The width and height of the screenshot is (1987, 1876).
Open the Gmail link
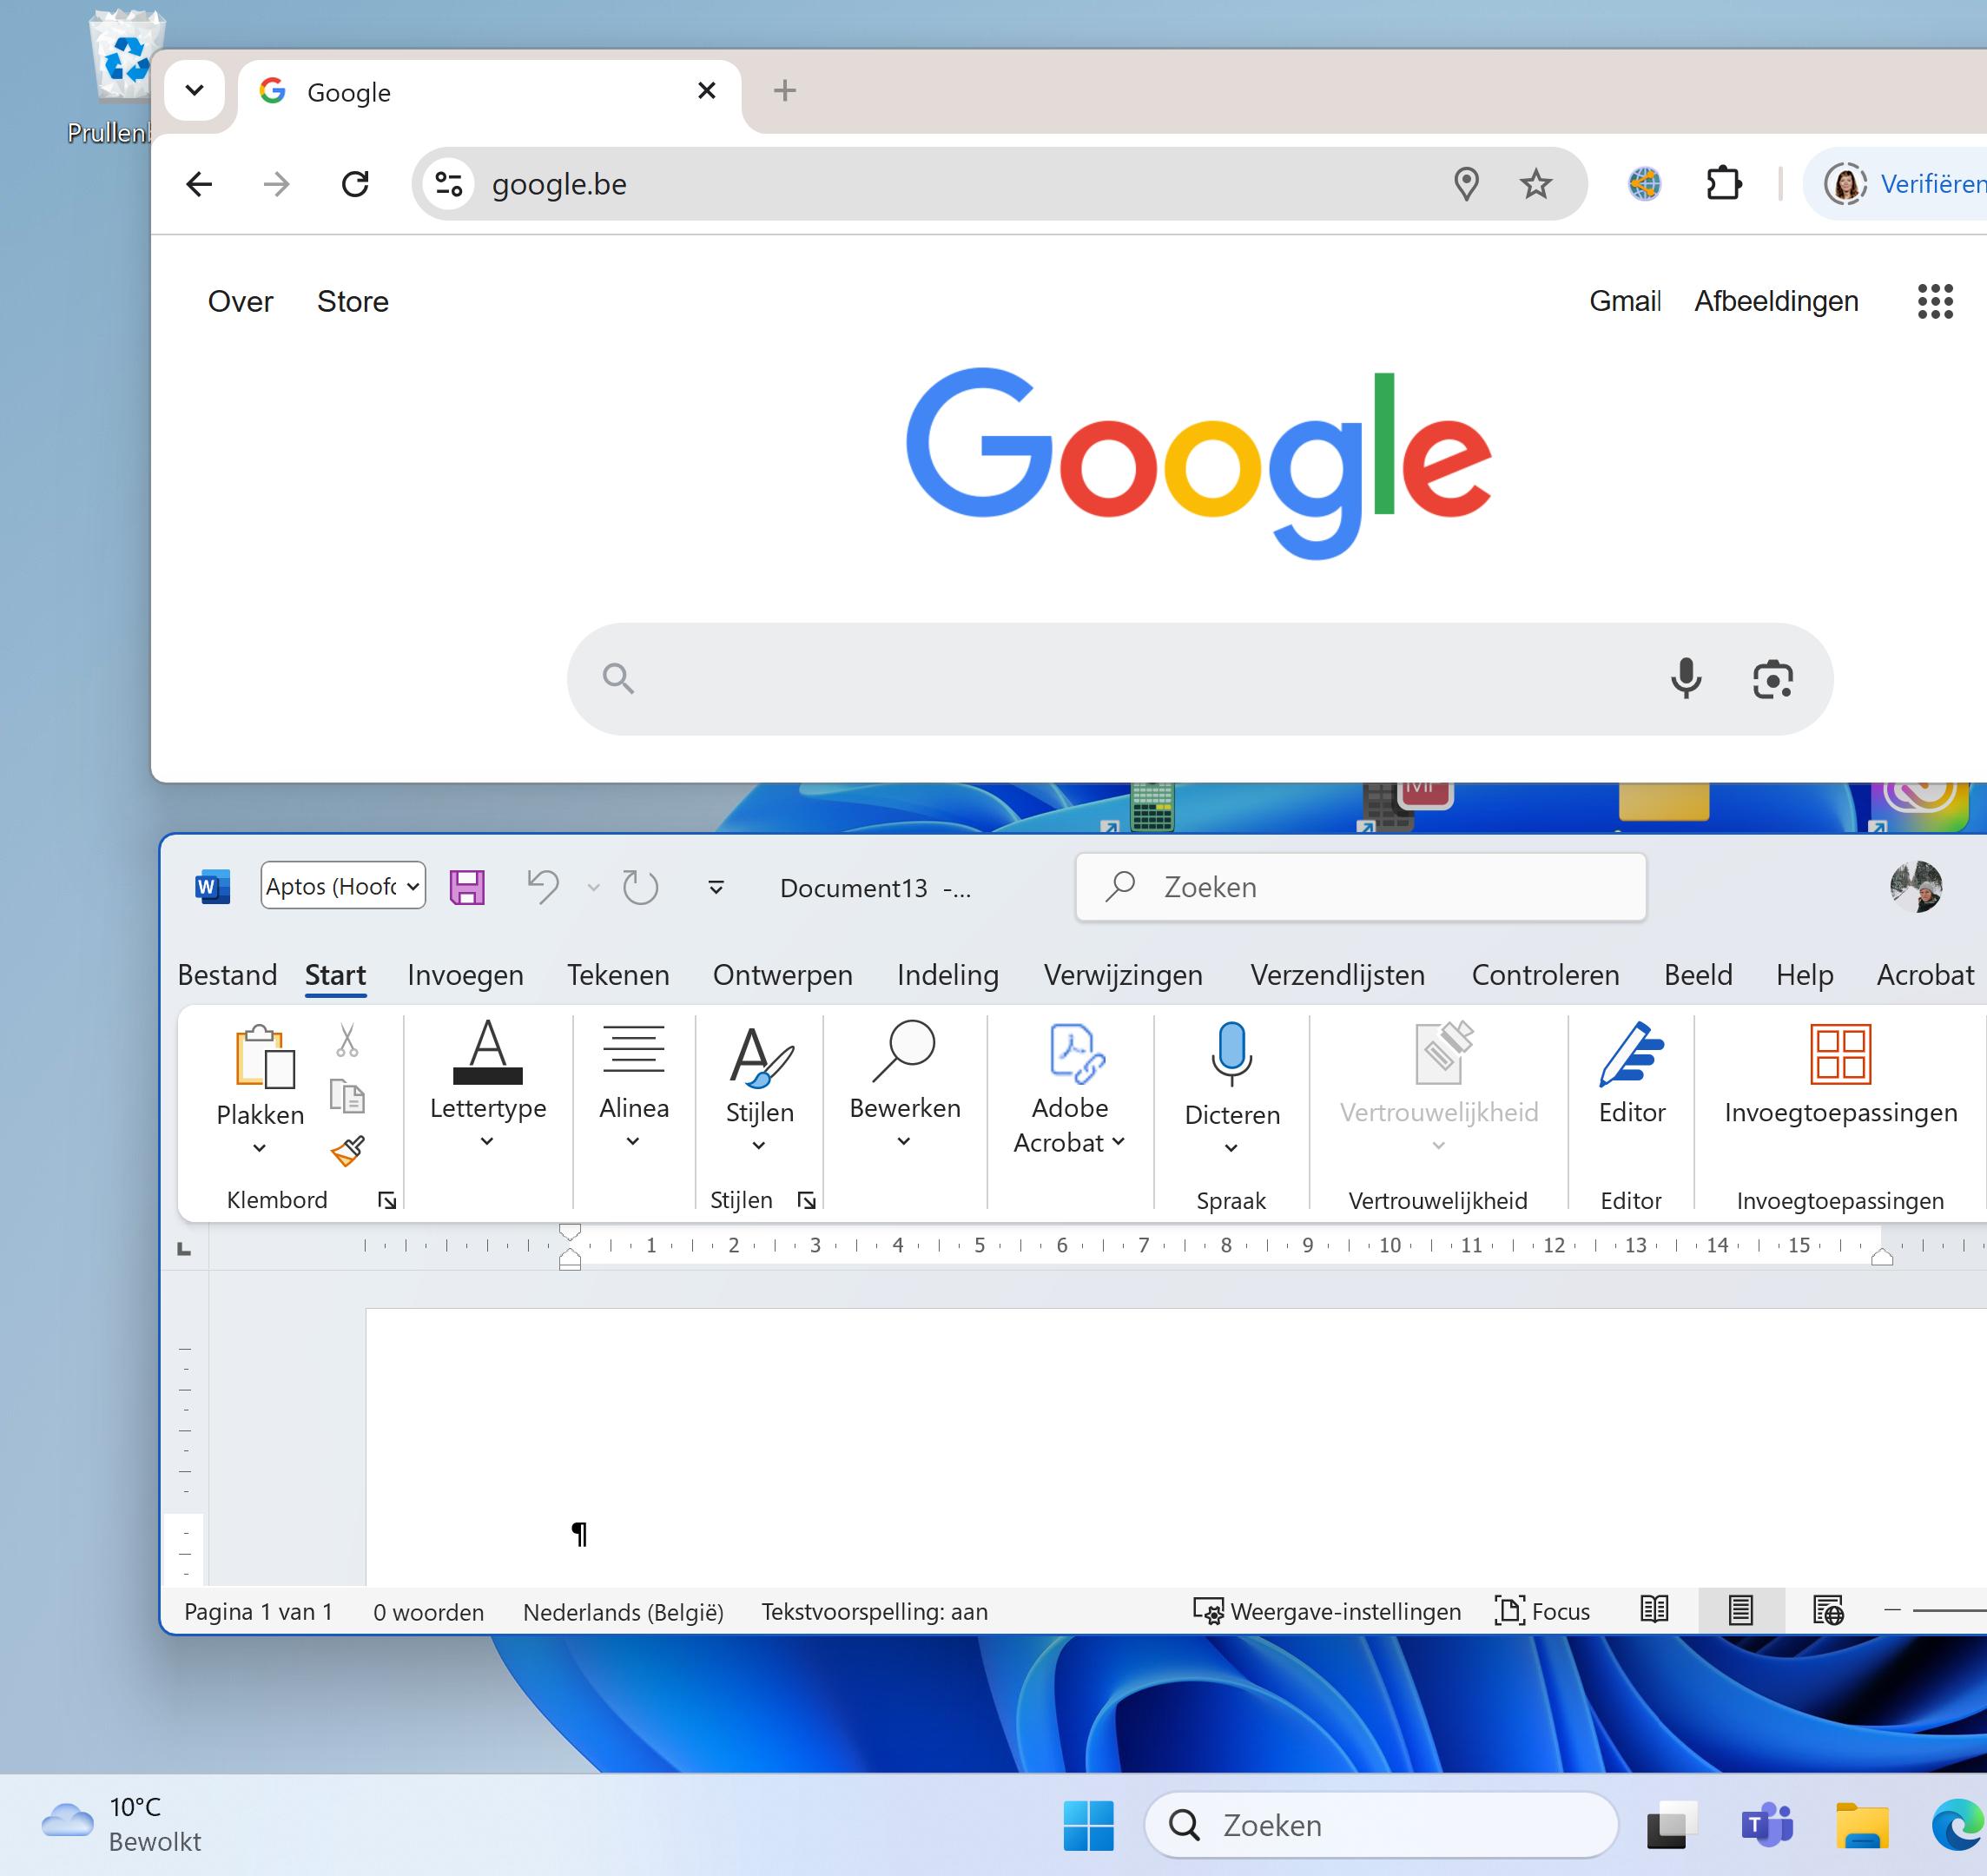1624,301
